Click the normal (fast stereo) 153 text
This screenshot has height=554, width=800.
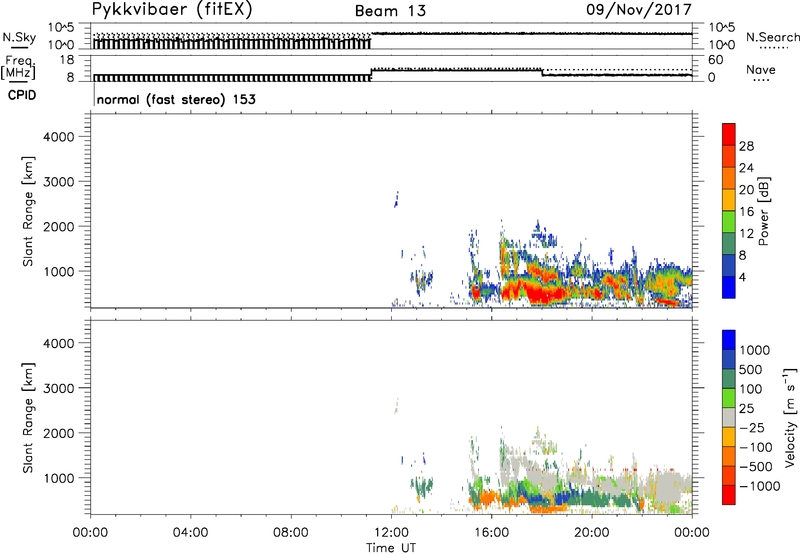click(x=176, y=99)
